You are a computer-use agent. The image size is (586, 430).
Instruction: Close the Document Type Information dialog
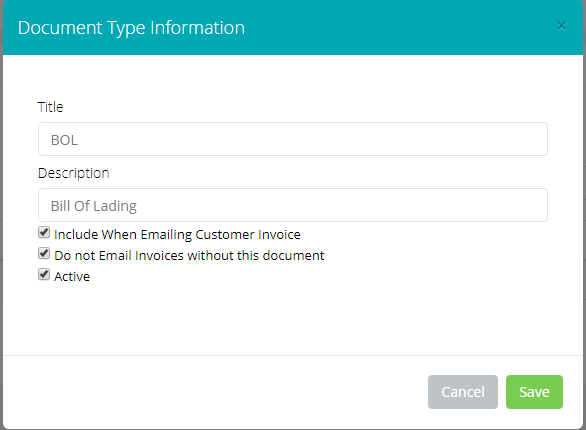pyautogui.click(x=561, y=26)
